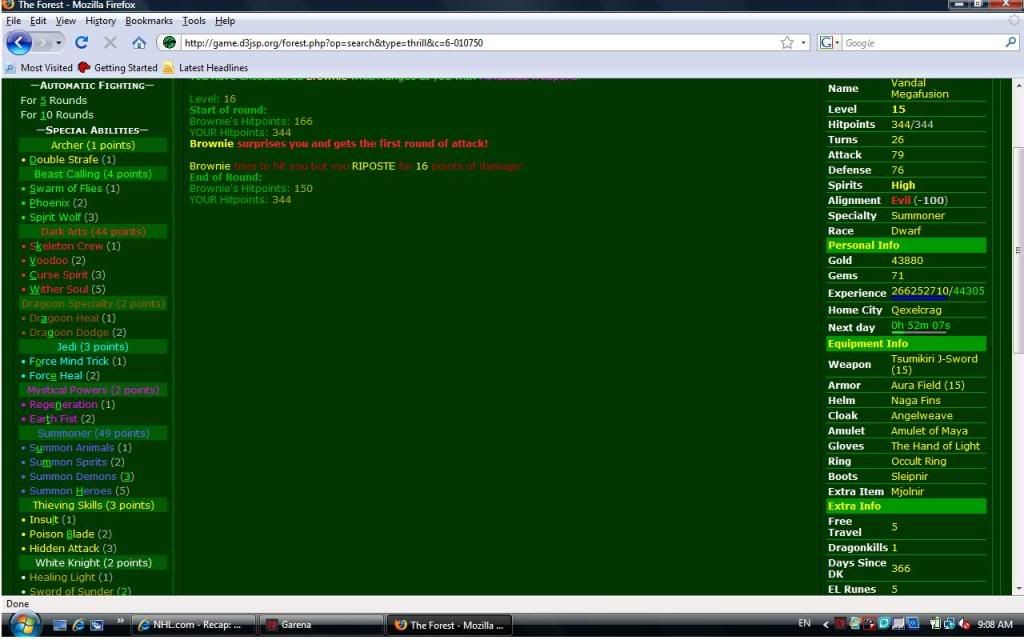Click the search magnifier icon
The image size is (1024, 640).
1010,43
